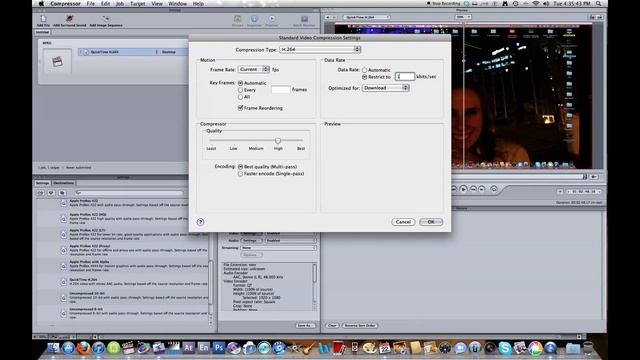Select Apple ProRes with Alpha setting row
Image resolution: width=640 pixels, height=360 pixels.
pos(123,266)
